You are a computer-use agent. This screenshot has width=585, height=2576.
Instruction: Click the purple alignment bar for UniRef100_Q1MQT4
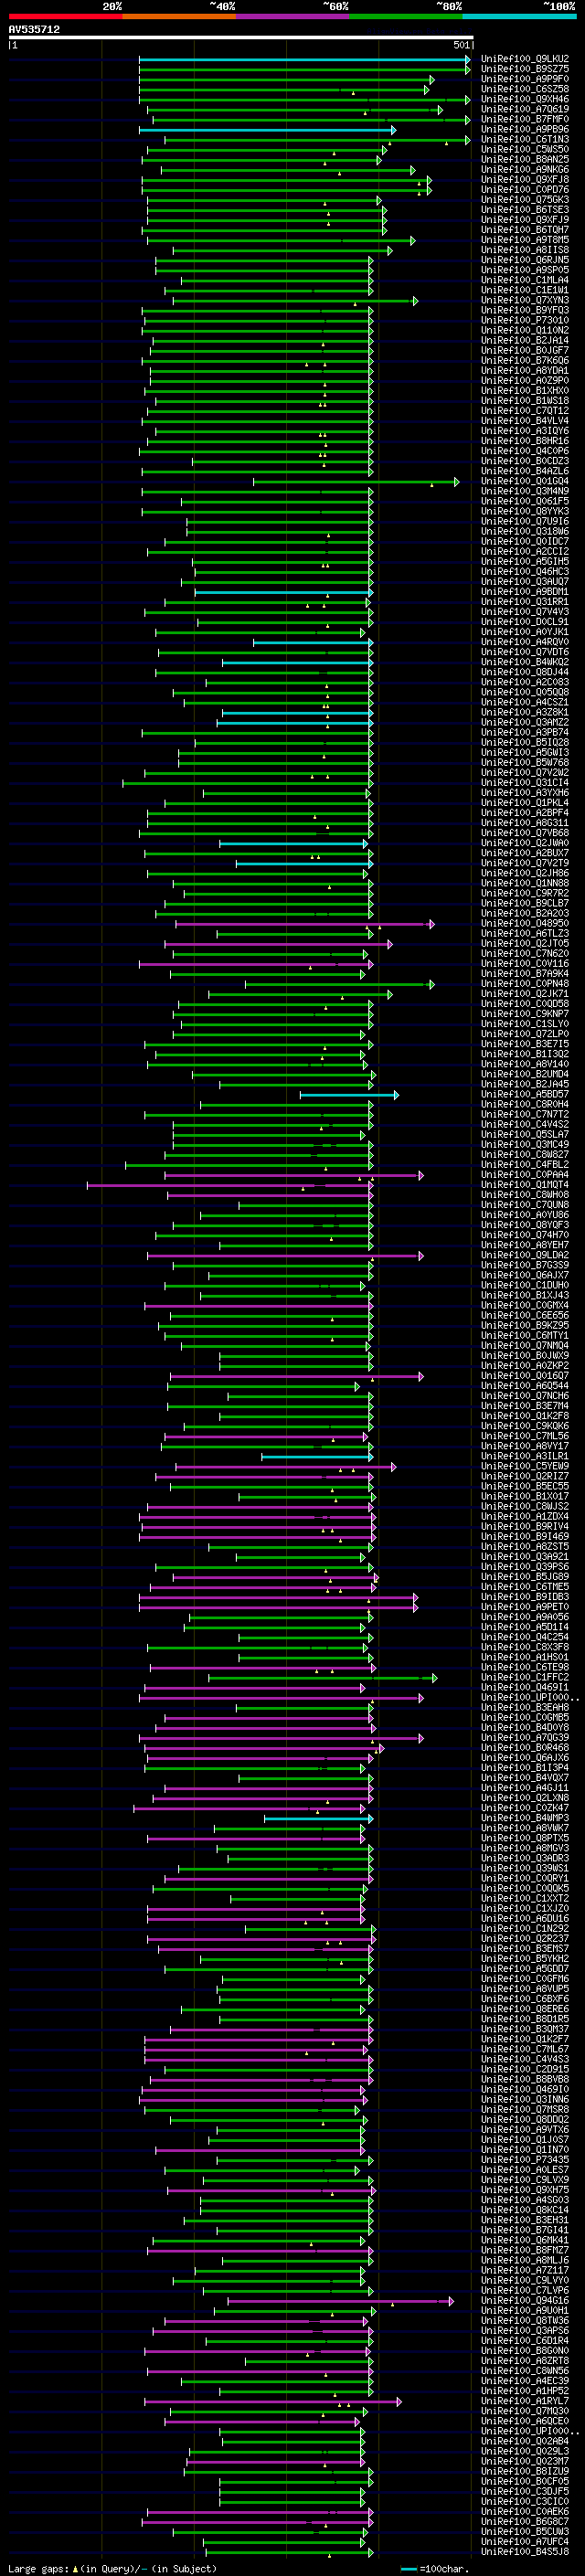[x=230, y=1186]
